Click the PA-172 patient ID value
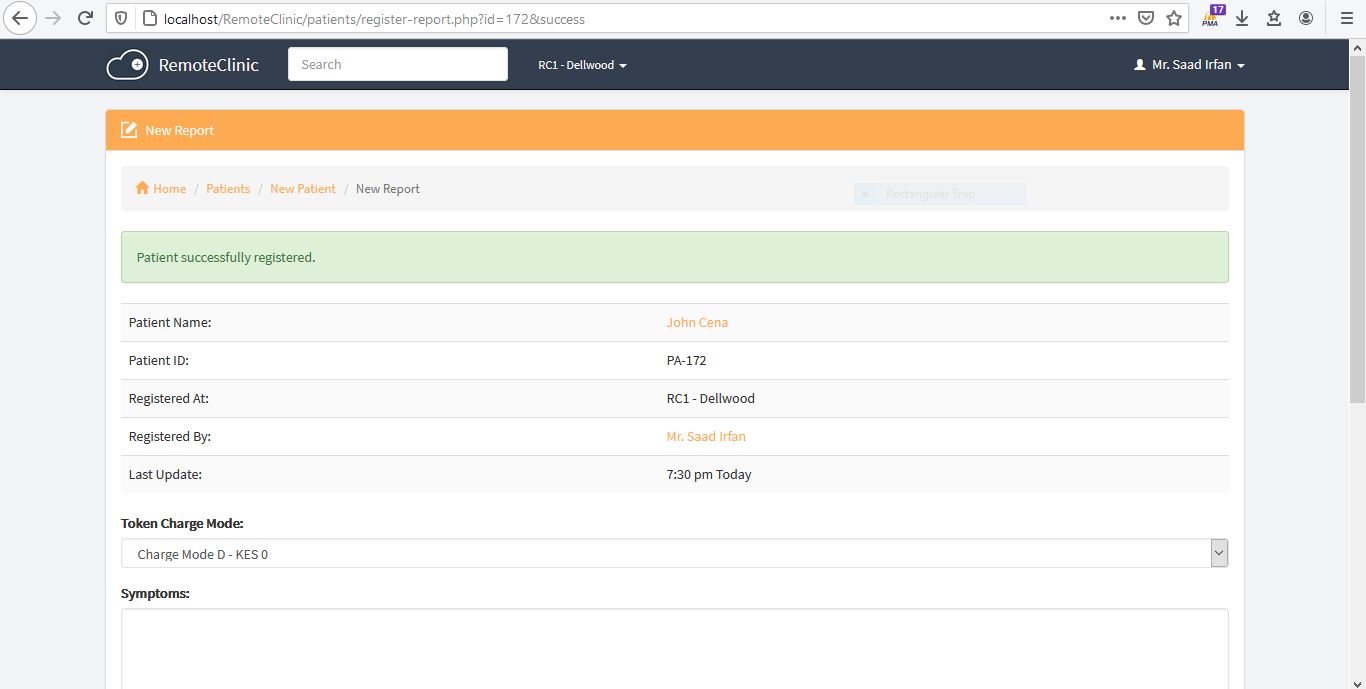Screen dimensions: 1366x689 [x=686, y=360]
